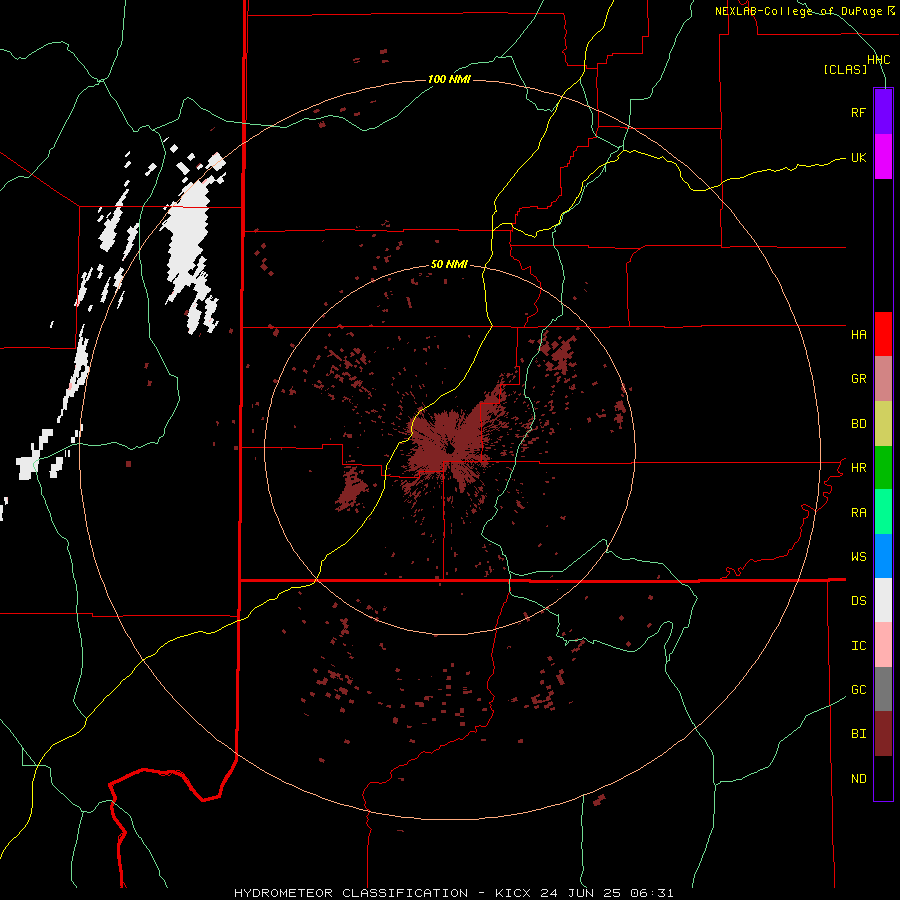Click the DS legend label
This screenshot has width=900, height=900.
(858, 600)
